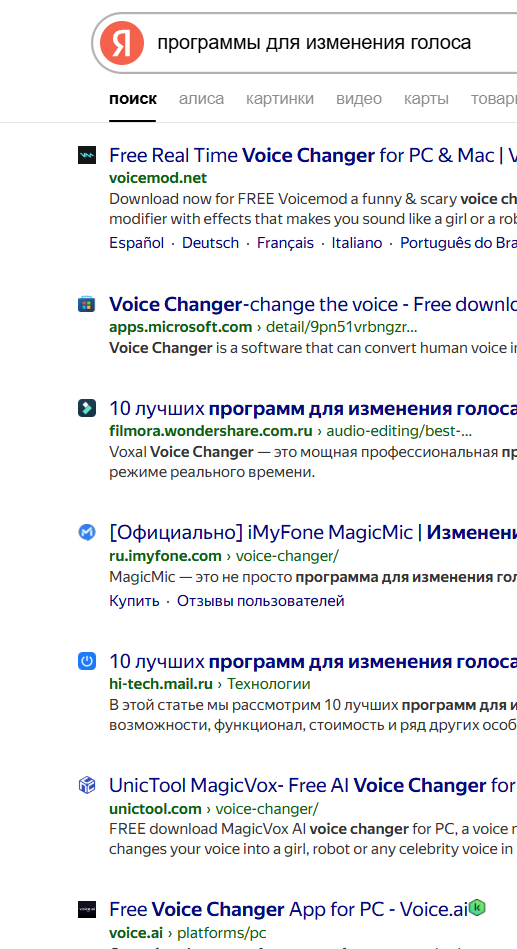
Task: Open the voicemod.net URL link
Action: (x=158, y=178)
